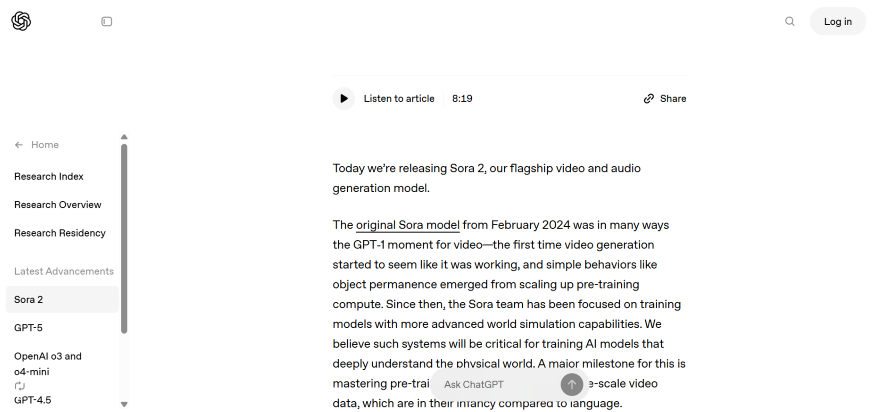Open the search magnifier icon
This screenshot has width=880, height=412.
790,21
